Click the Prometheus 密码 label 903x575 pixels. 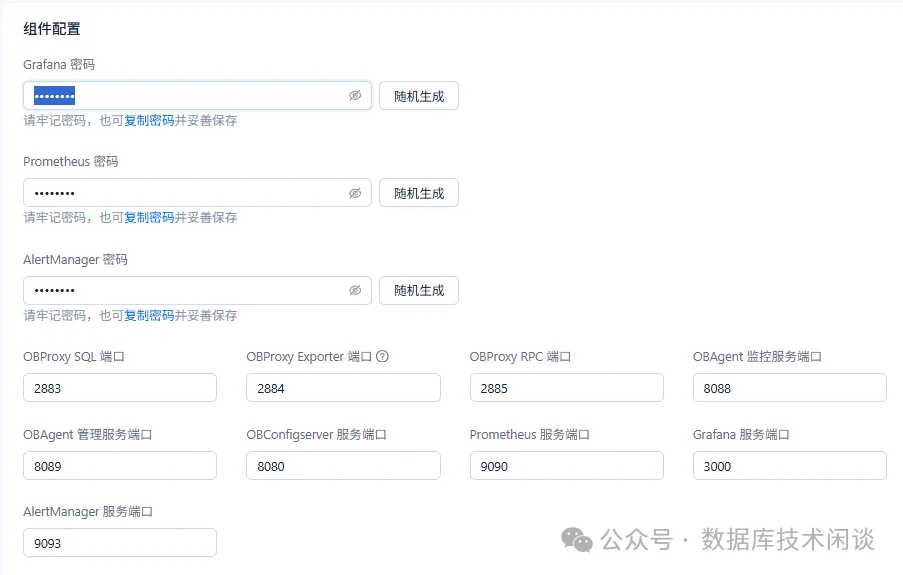[x=70, y=162]
